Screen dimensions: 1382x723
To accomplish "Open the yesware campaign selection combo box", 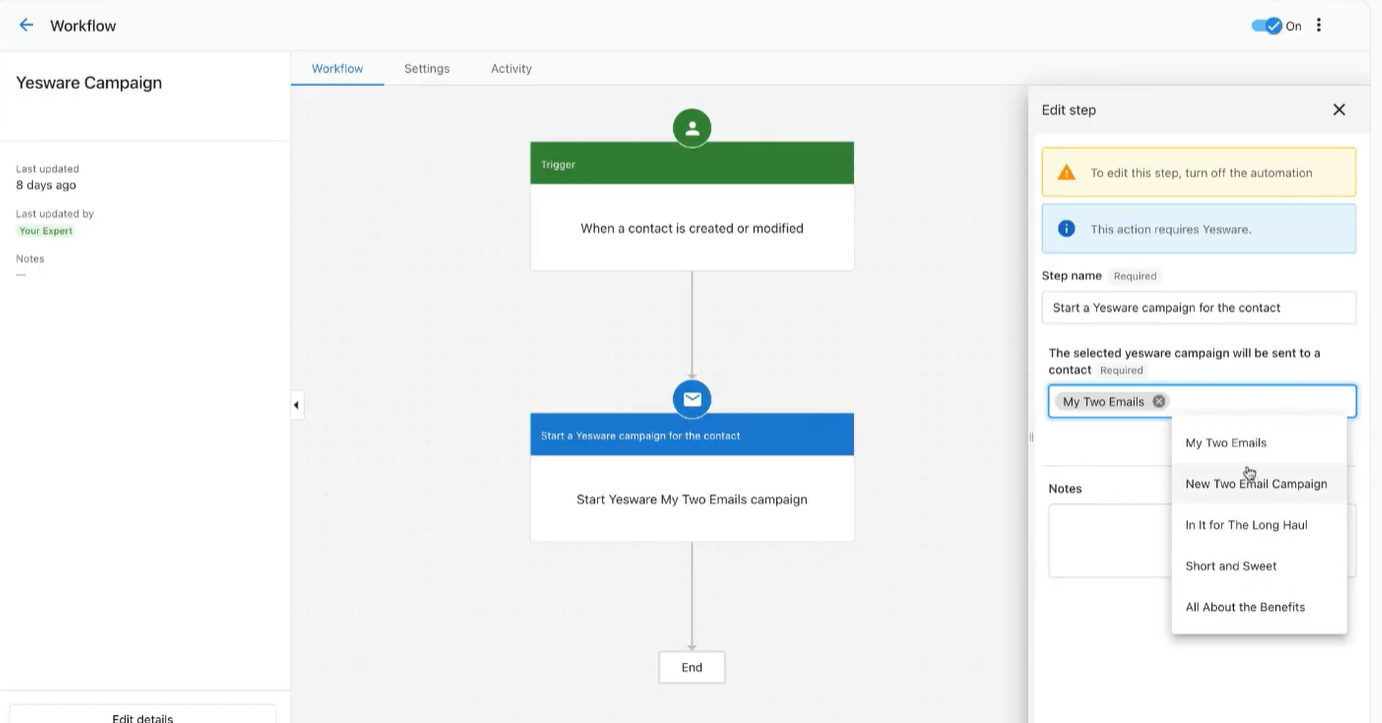I will [1202, 401].
